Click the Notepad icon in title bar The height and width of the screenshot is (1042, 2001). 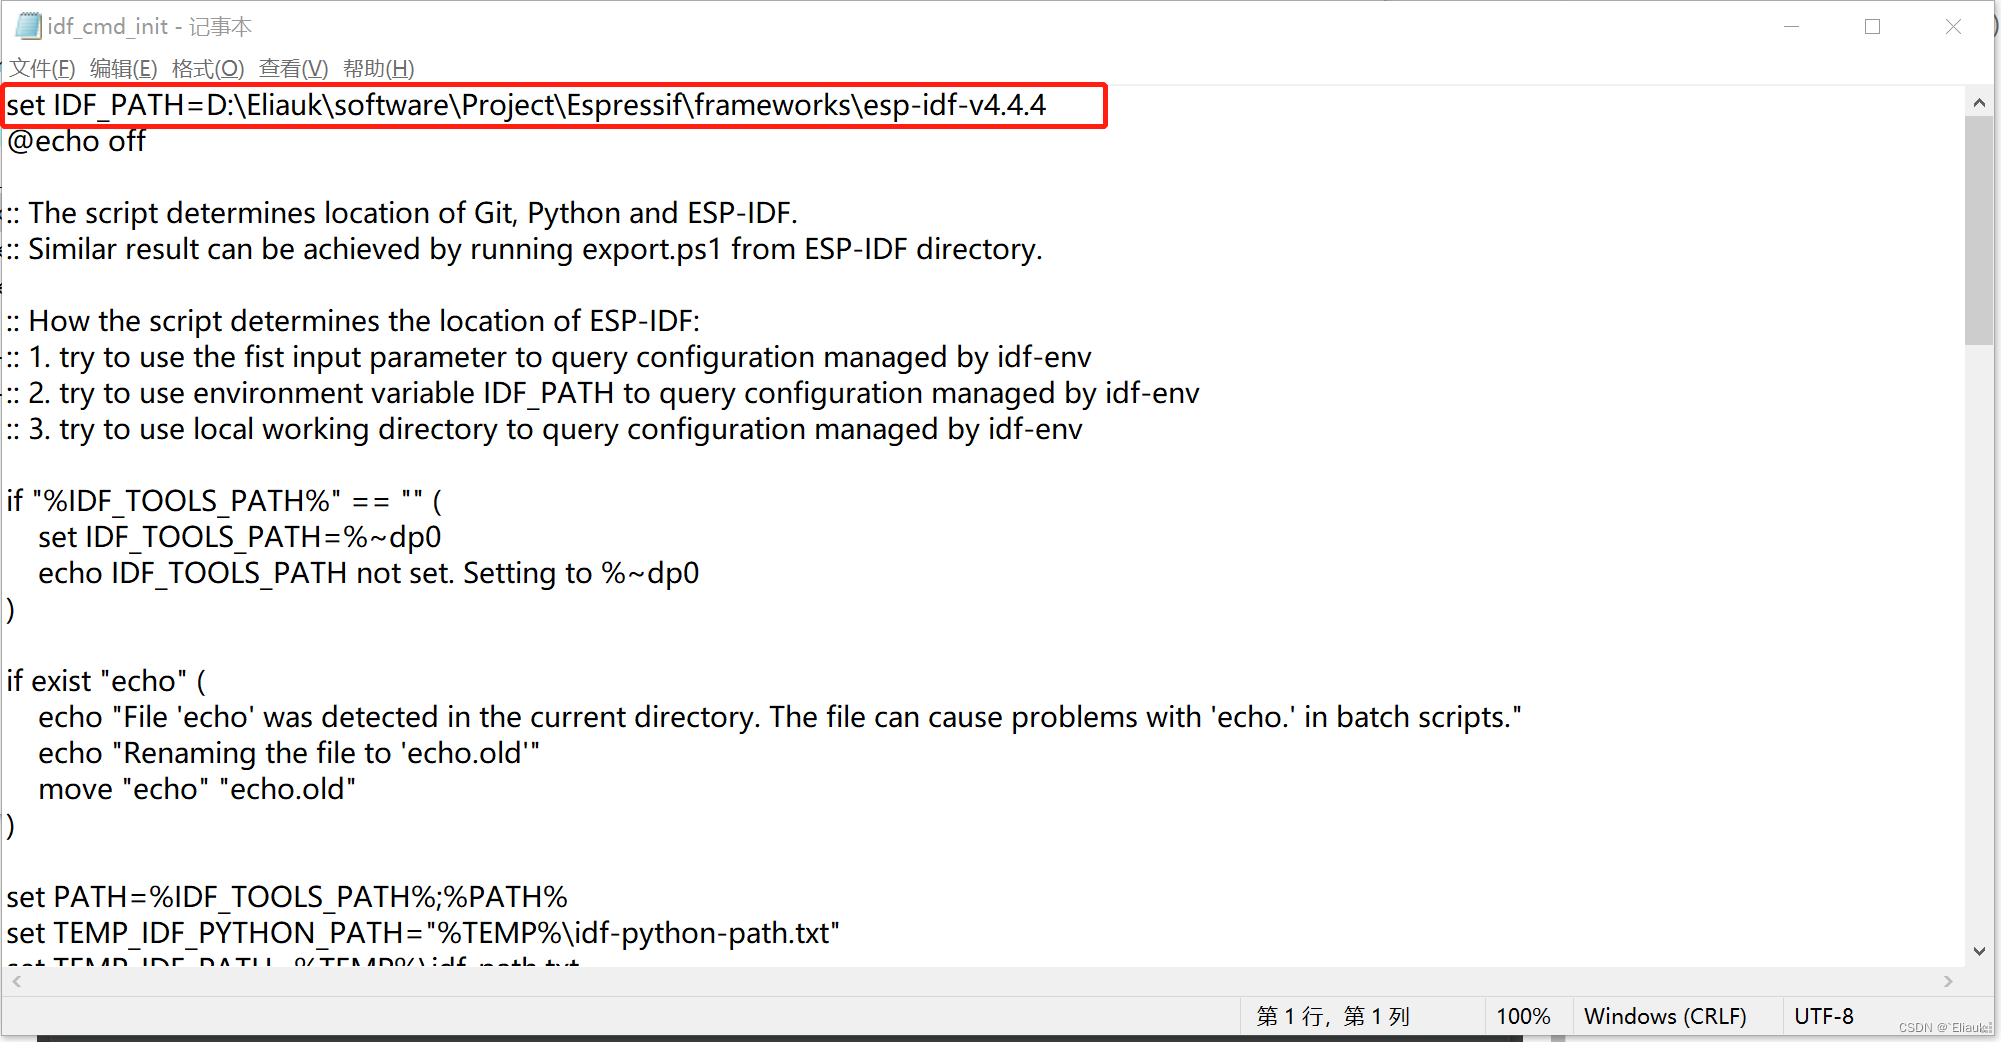tap(28, 26)
